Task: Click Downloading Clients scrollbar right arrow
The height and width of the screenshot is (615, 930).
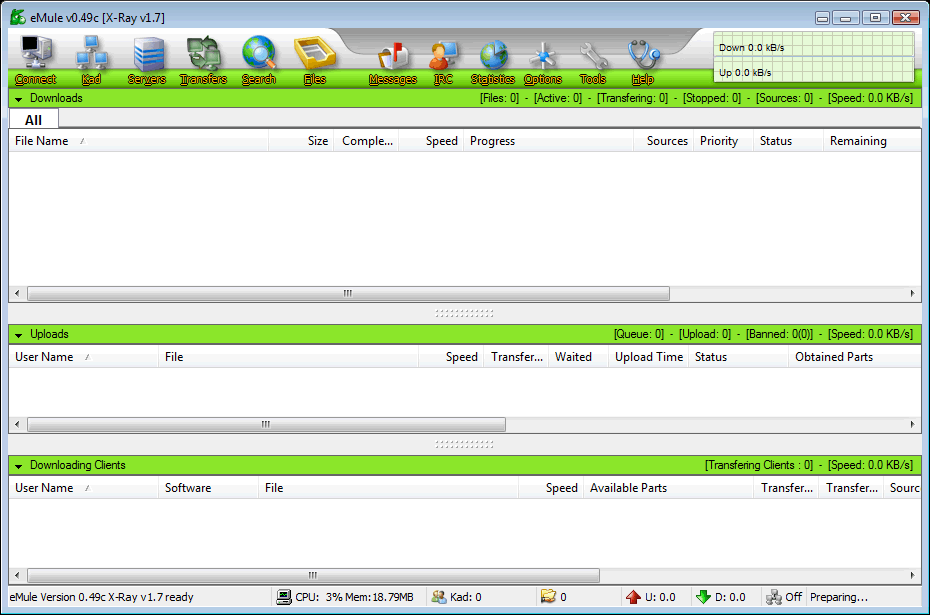Action: pyautogui.click(x=912, y=575)
